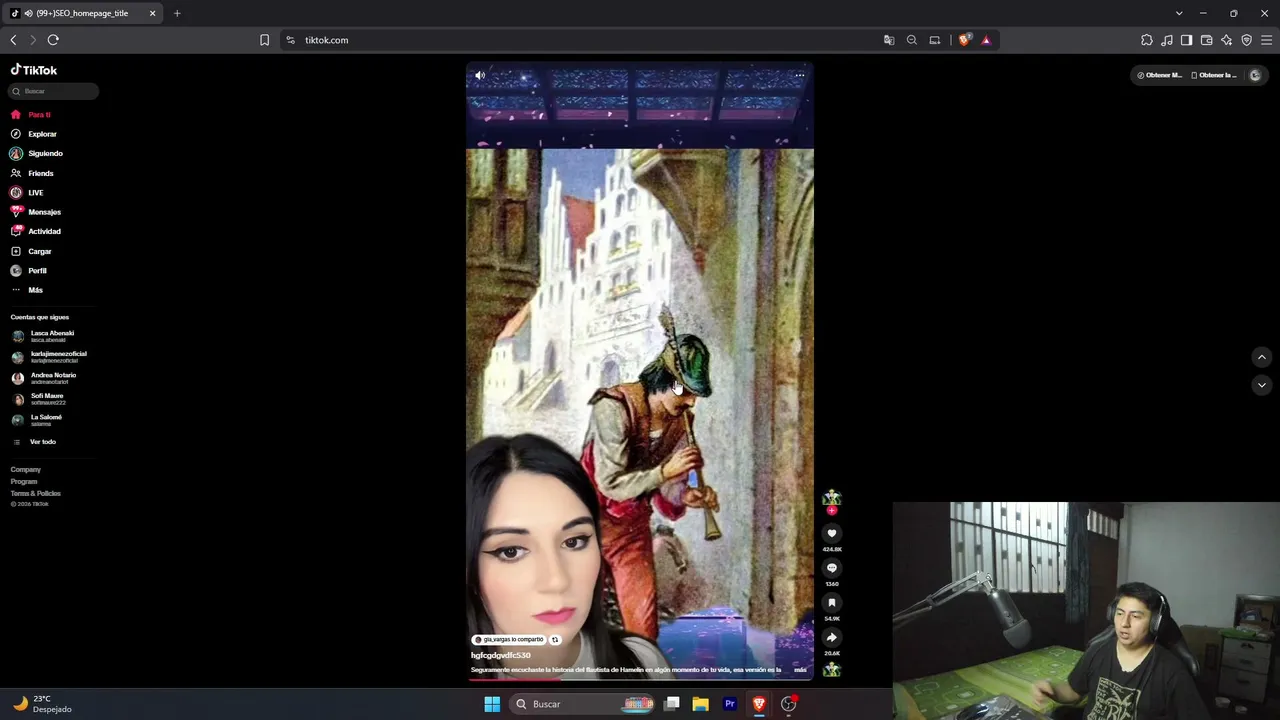Launch Premiere Pro from the taskbar
The height and width of the screenshot is (720, 1280).
730,704
